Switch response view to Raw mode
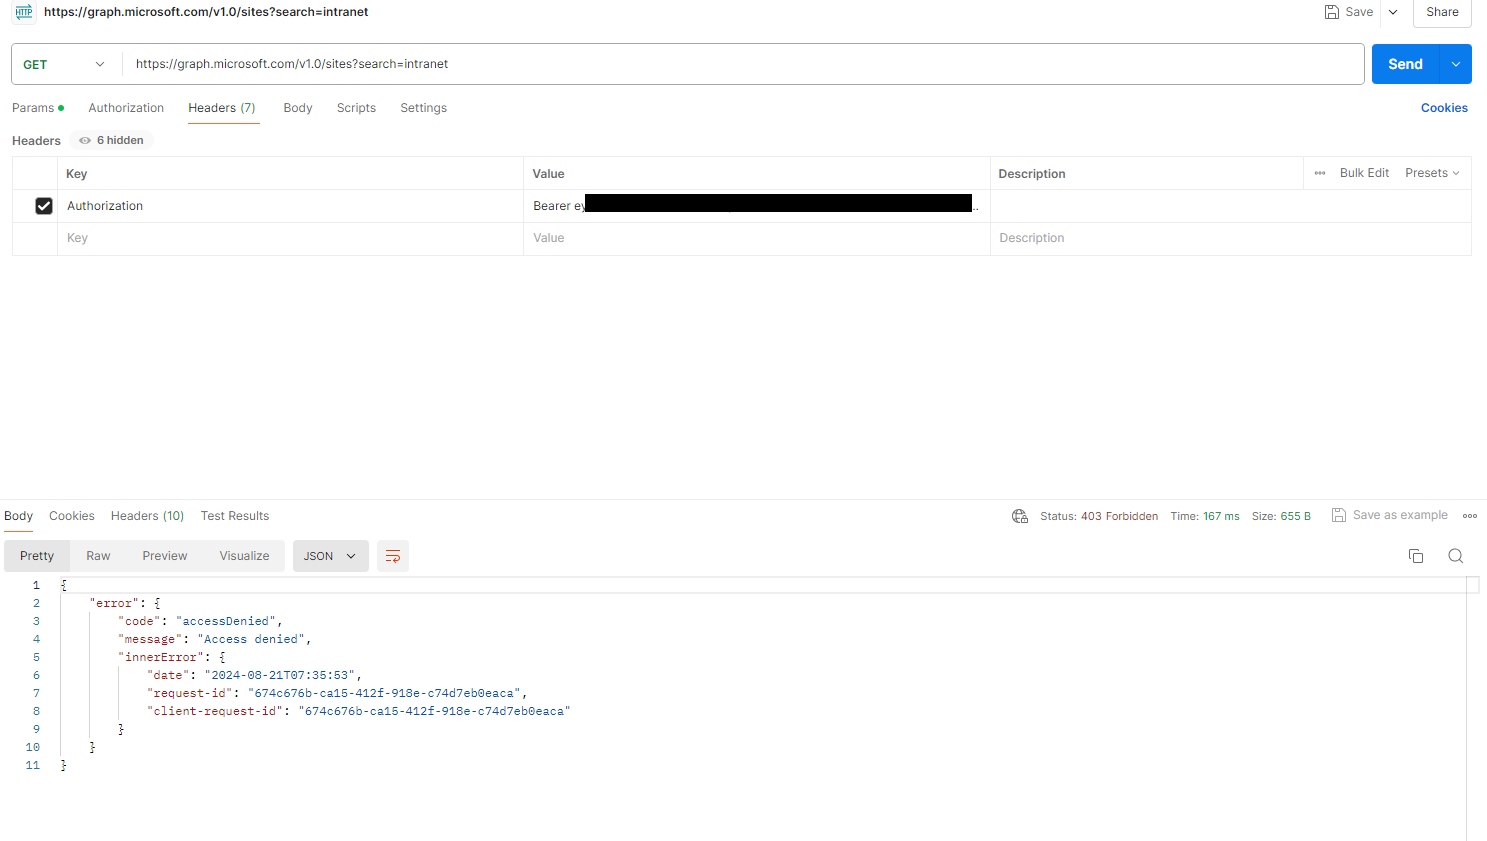 pyautogui.click(x=97, y=555)
